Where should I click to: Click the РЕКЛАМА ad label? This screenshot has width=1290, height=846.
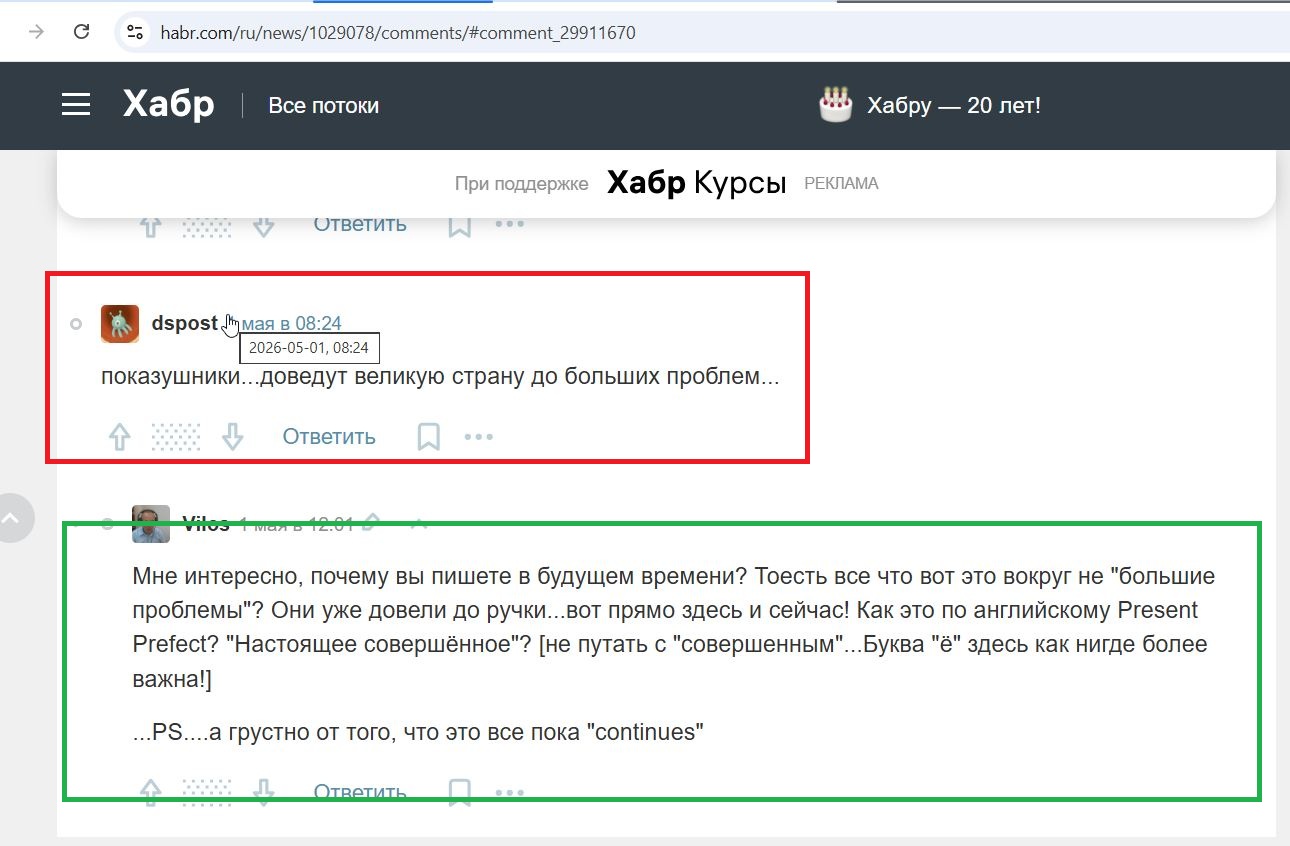[x=841, y=184]
